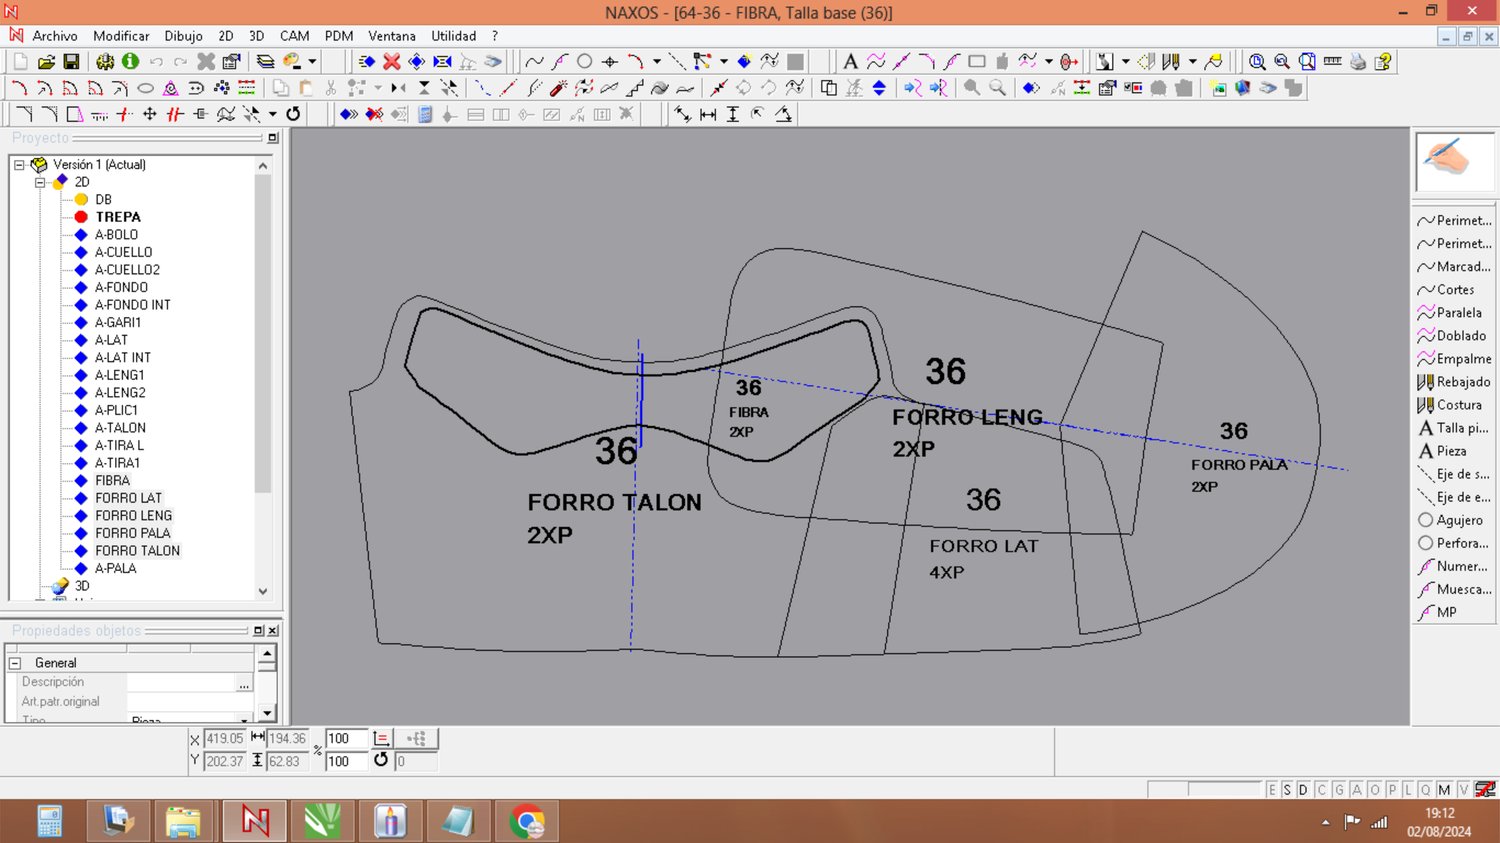
Task: Open the Utilidad menu
Action: (454, 36)
